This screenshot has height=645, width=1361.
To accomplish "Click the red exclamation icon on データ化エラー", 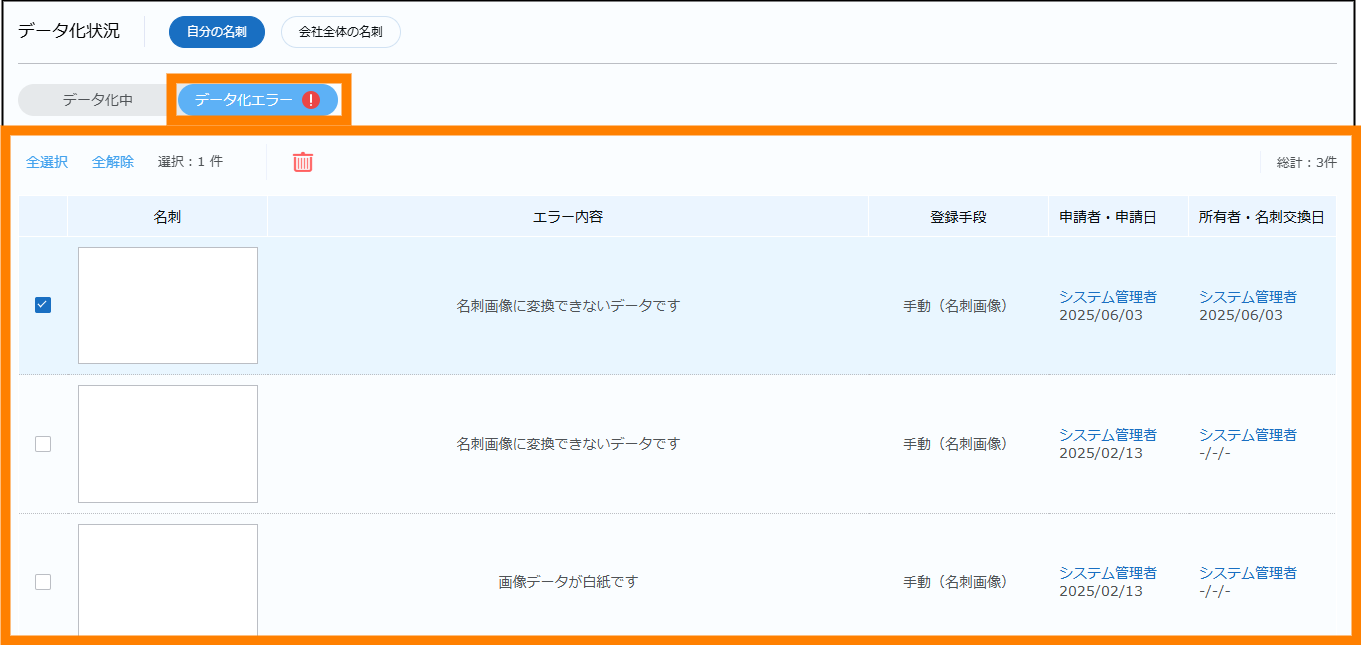I will pos(311,100).
